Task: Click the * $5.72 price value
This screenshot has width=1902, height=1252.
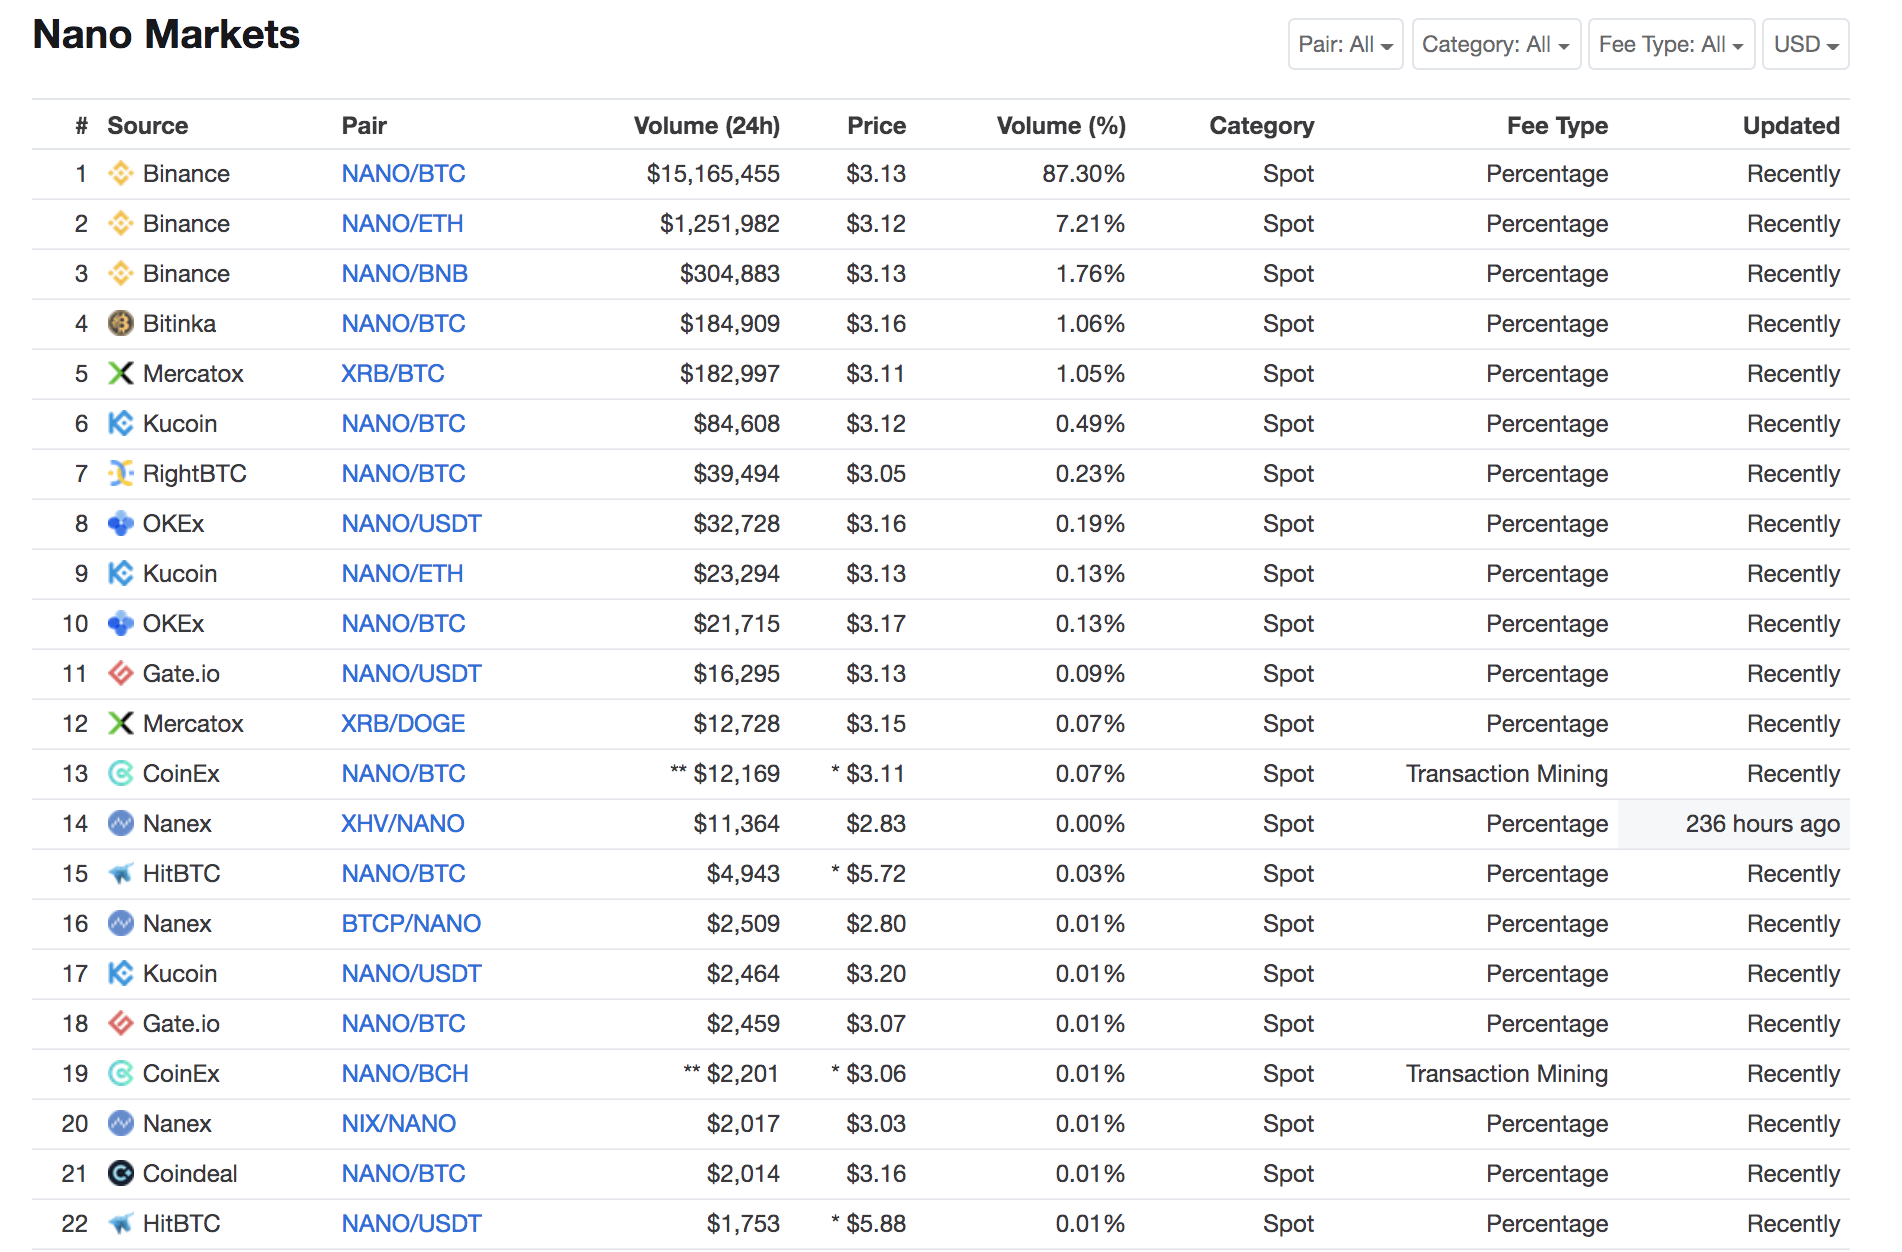Action: (x=868, y=874)
